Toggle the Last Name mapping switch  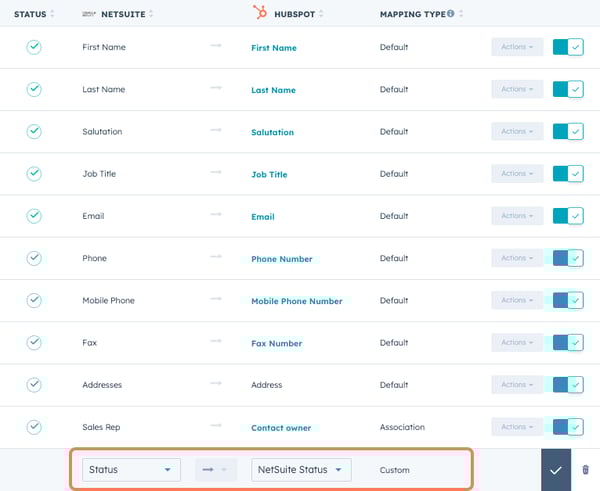(568, 89)
